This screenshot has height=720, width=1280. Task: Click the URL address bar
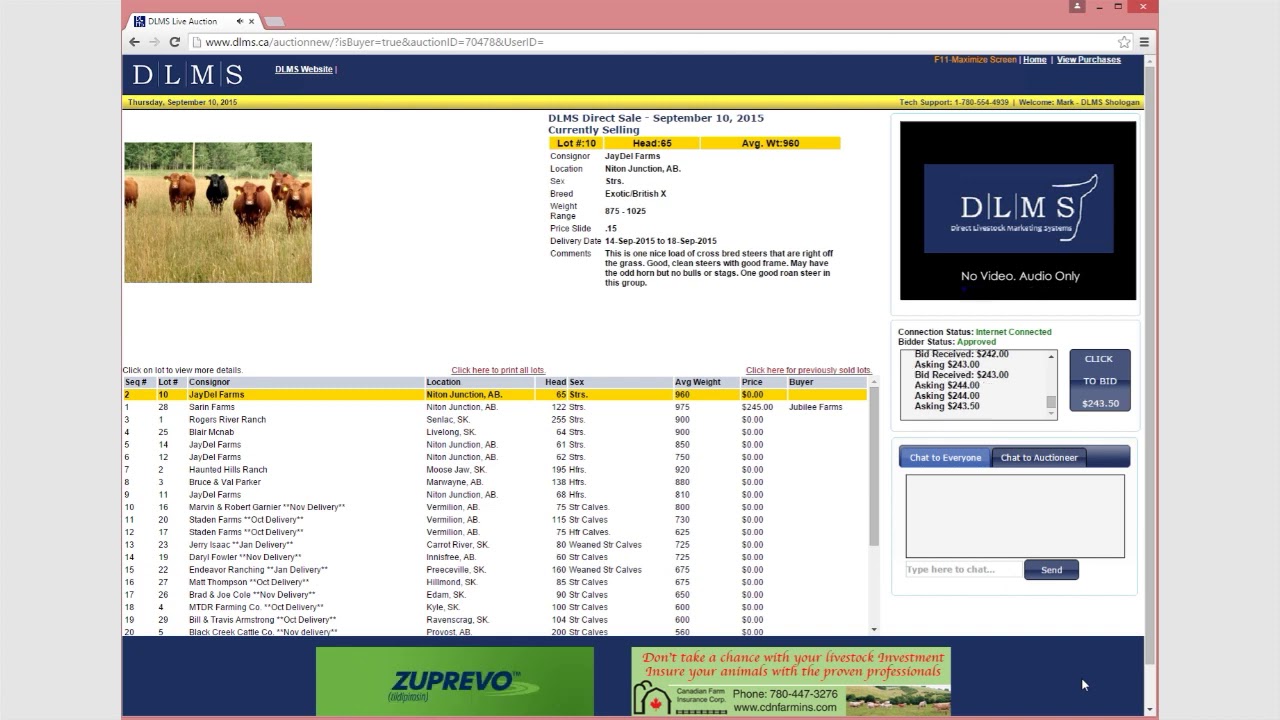pyautogui.click(x=660, y=42)
